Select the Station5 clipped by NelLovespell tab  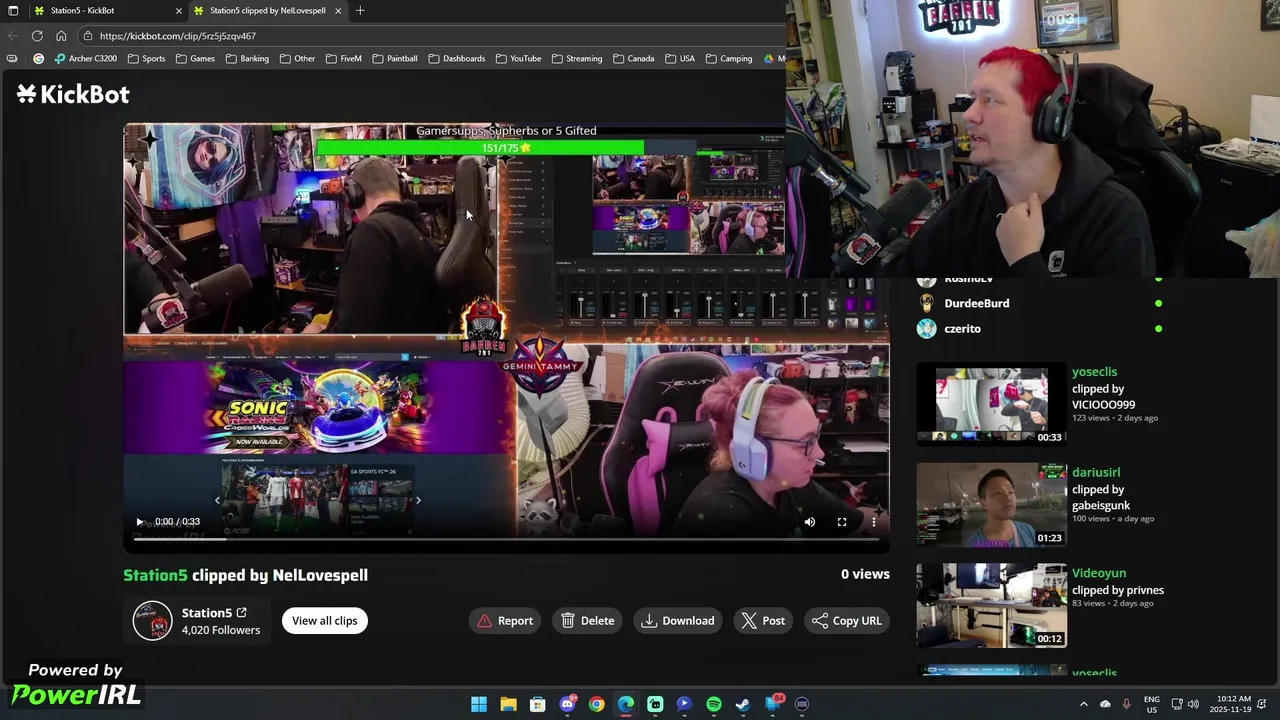click(267, 10)
